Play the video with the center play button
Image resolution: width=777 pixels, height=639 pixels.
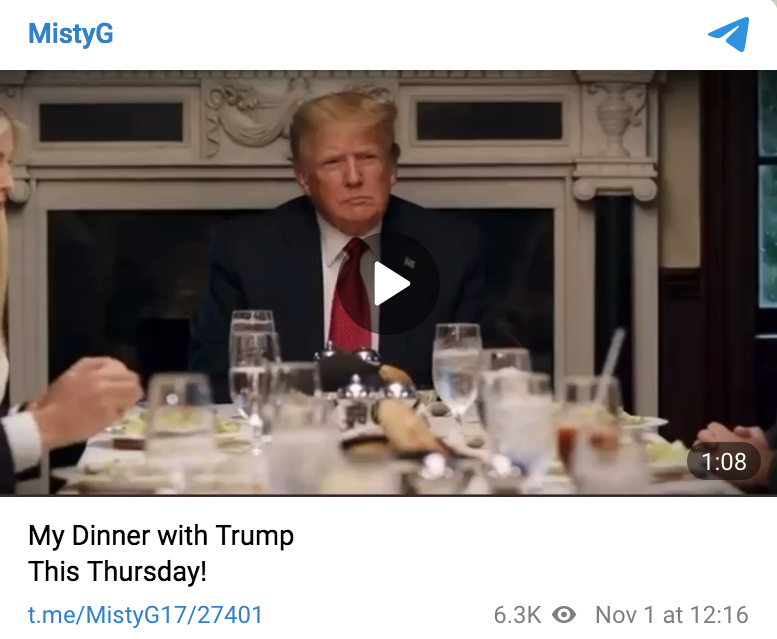(x=389, y=284)
